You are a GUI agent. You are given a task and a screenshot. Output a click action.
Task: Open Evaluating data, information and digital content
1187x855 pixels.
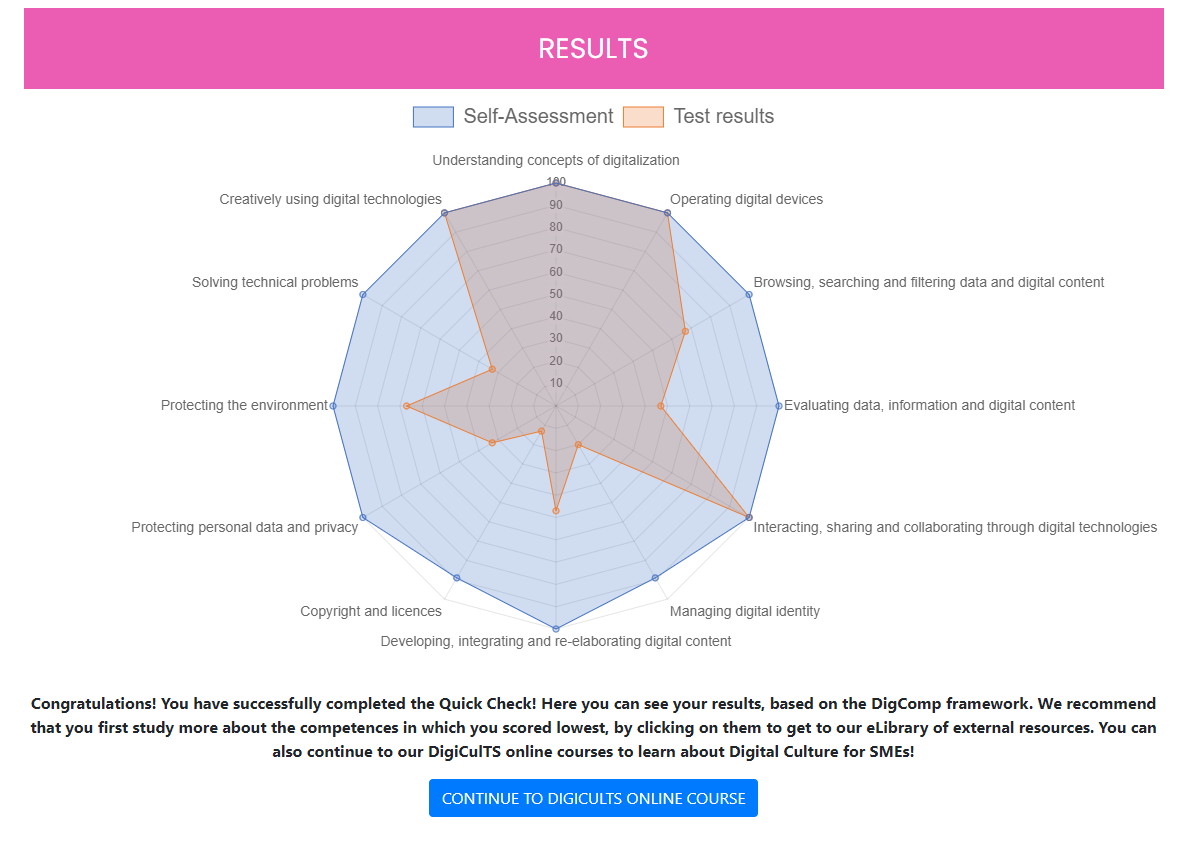tap(929, 405)
